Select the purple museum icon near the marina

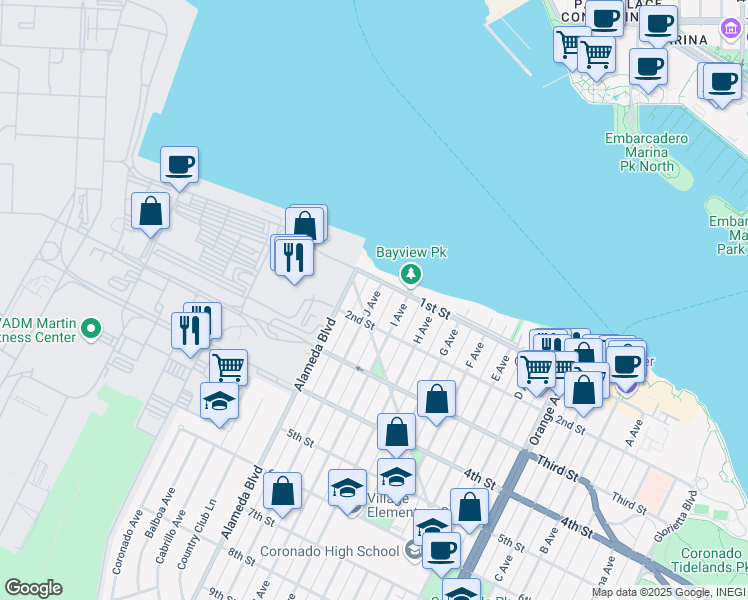pos(730,29)
